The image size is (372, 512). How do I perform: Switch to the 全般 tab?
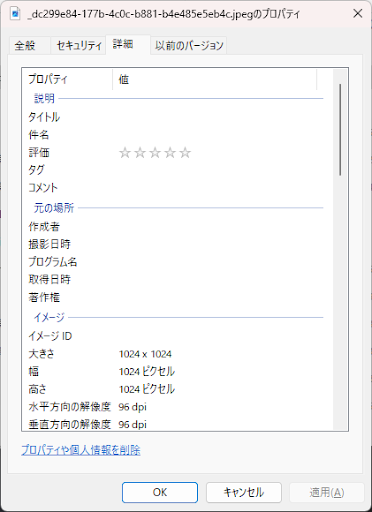click(x=29, y=45)
